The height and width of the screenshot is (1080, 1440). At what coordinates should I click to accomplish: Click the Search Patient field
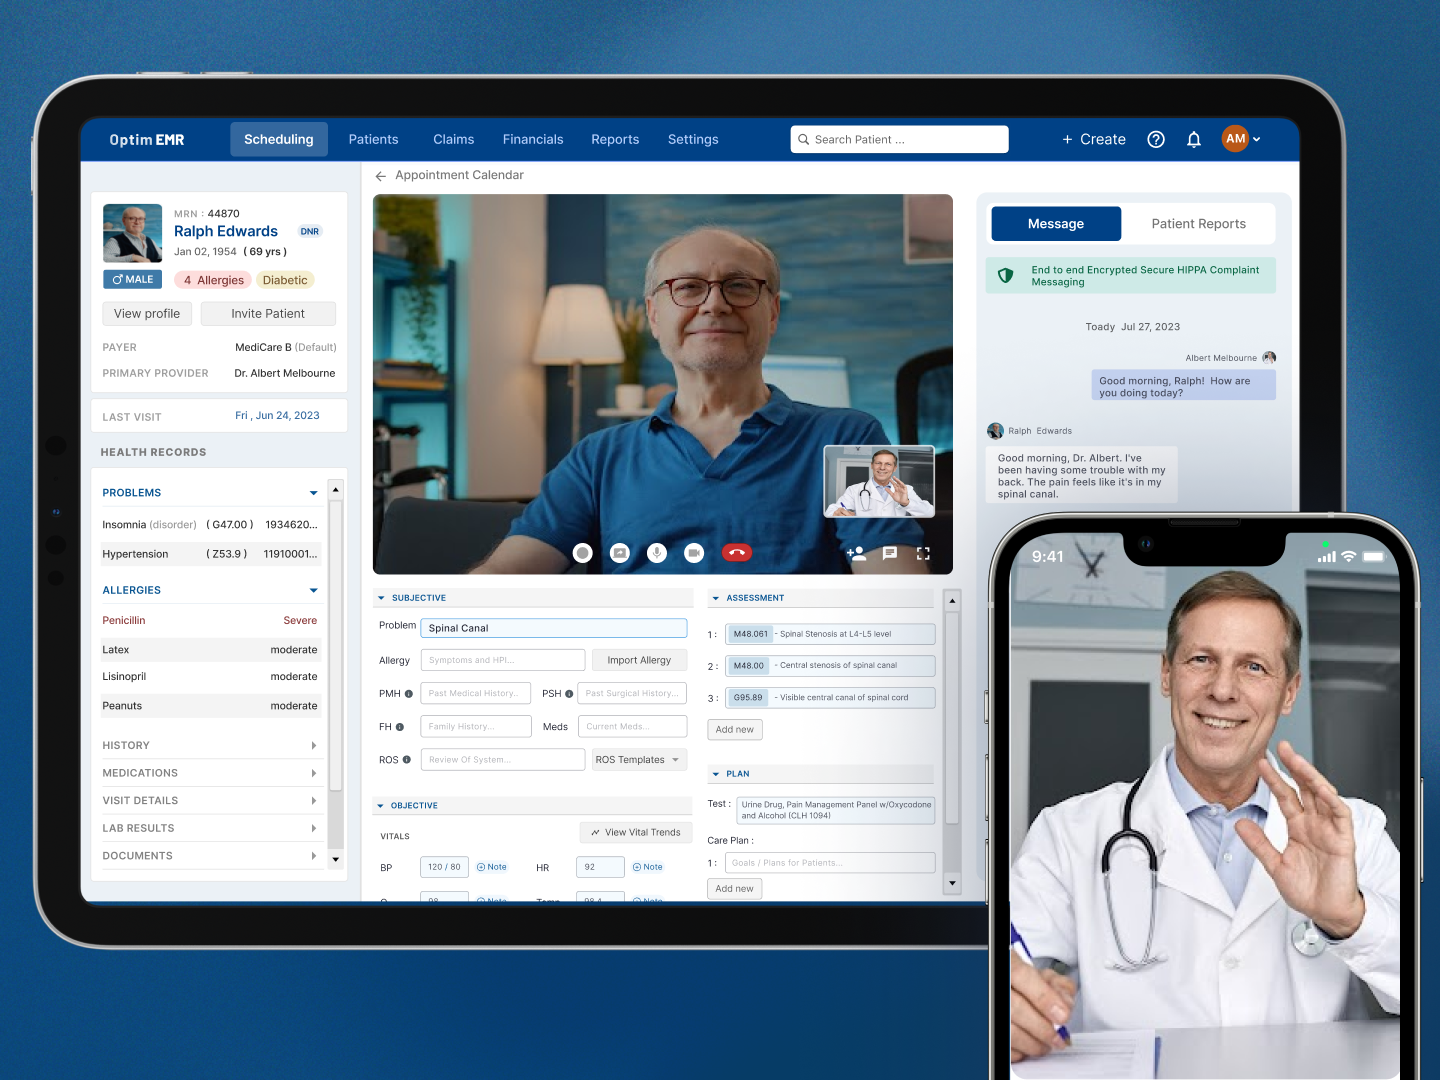tap(898, 139)
